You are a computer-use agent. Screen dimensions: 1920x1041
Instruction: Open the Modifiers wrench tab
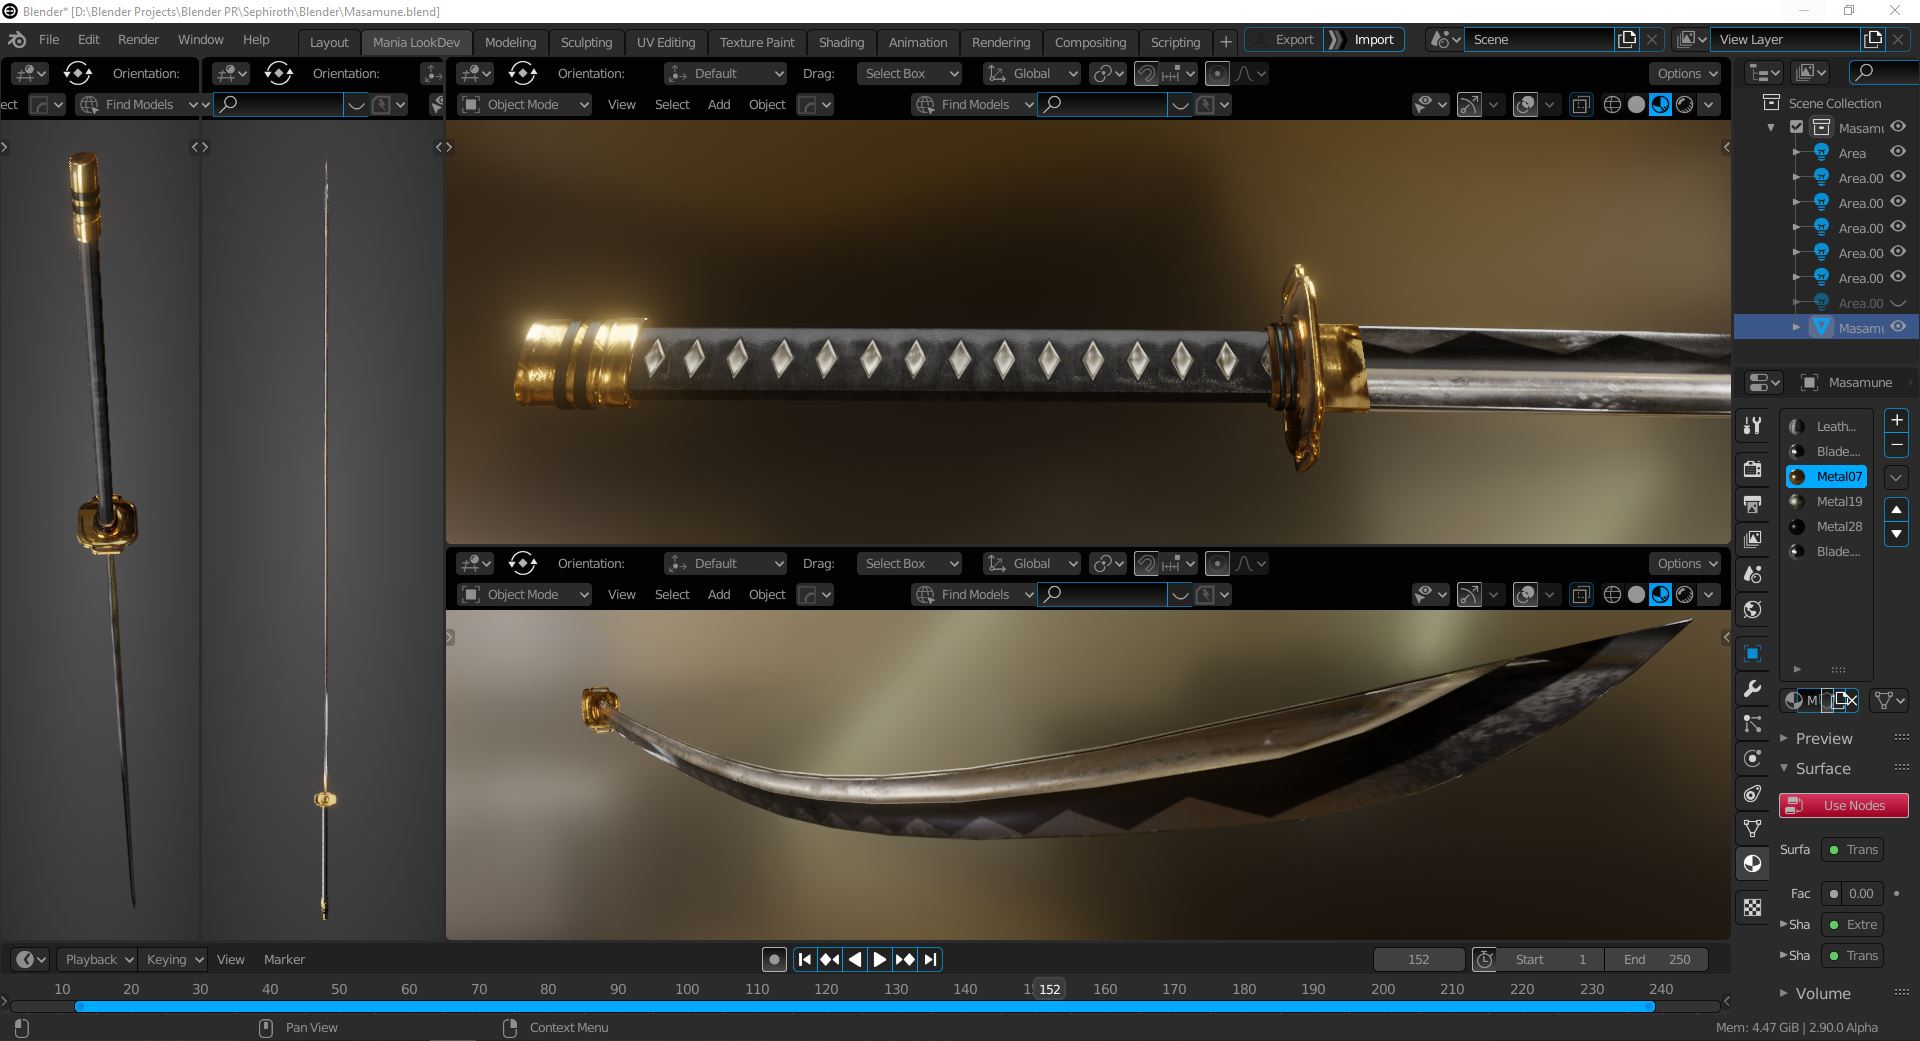[1752, 688]
